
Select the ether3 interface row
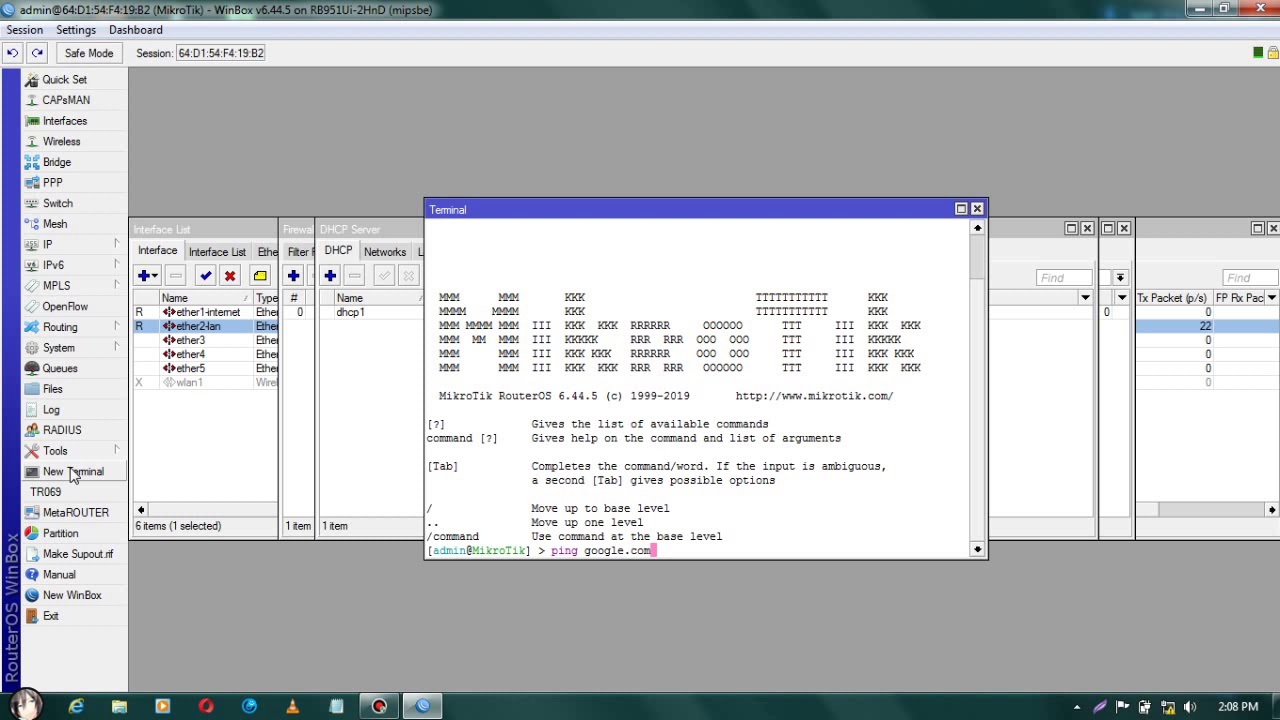tap(206, 340)
